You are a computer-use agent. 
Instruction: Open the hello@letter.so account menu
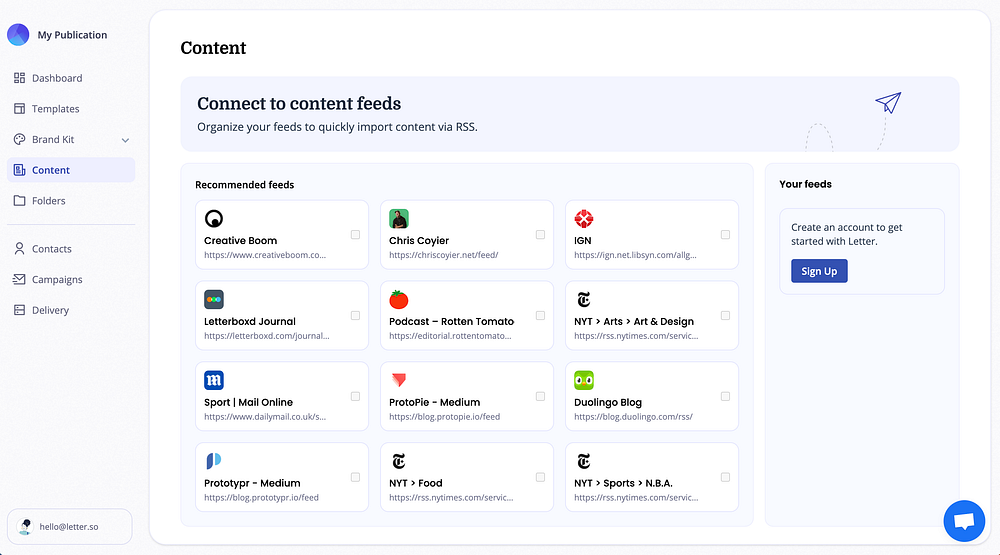69,526
